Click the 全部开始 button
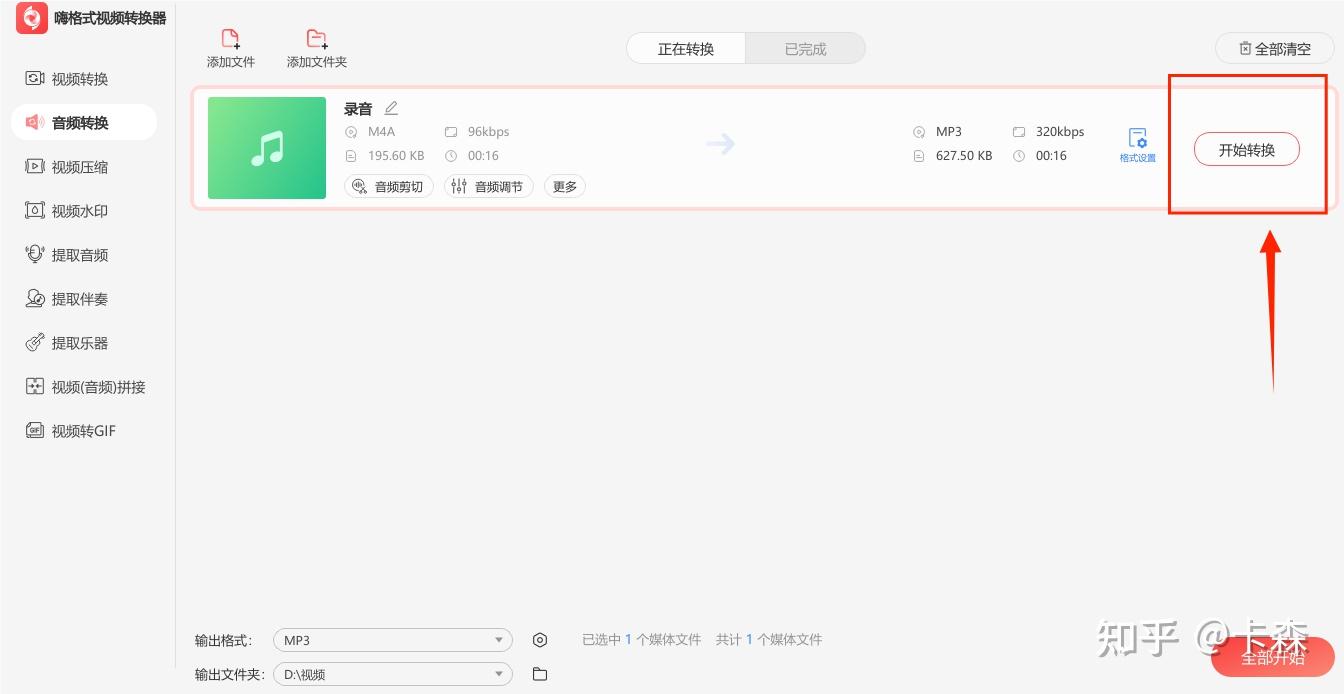Image resolution: width=1344 pixels, height=694 pixels. coord(1272,657)
